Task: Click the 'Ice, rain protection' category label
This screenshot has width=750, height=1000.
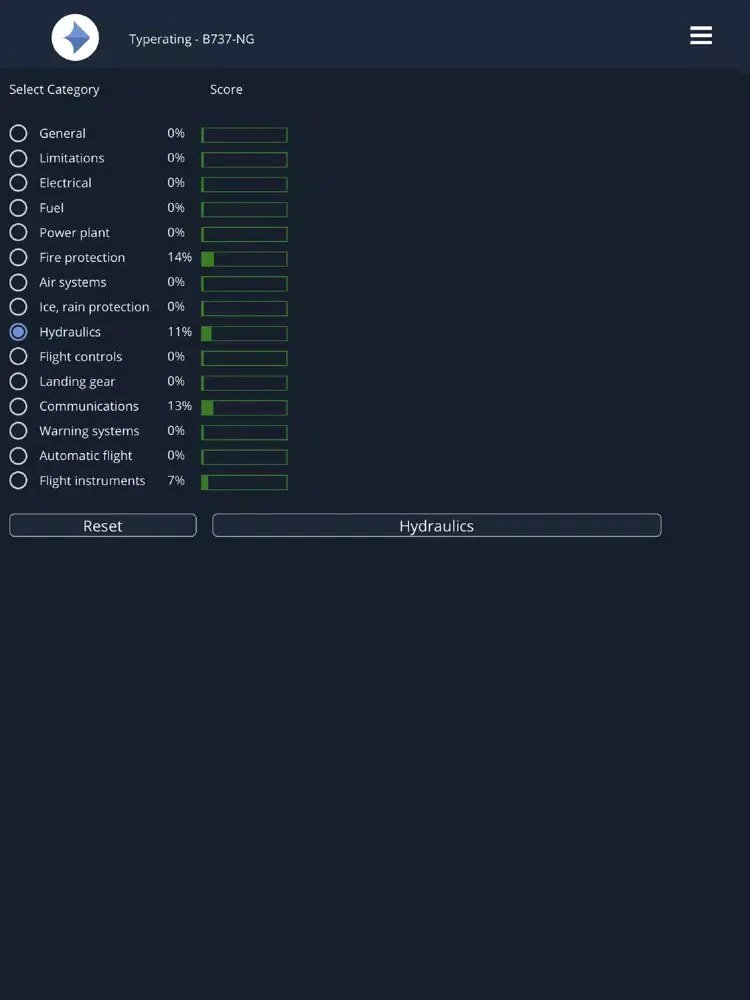Action: 94,307
